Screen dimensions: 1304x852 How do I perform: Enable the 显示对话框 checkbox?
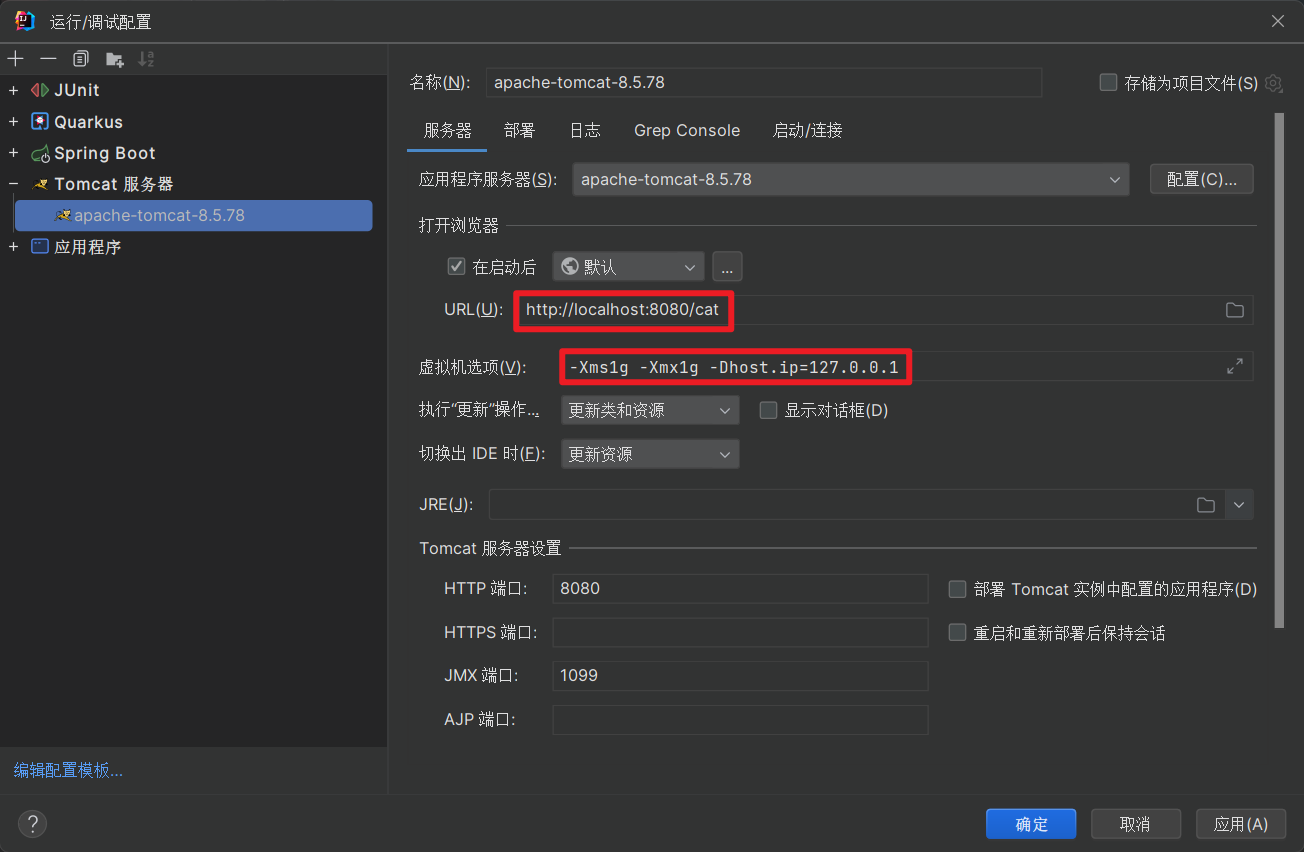(x=766, y=409)
